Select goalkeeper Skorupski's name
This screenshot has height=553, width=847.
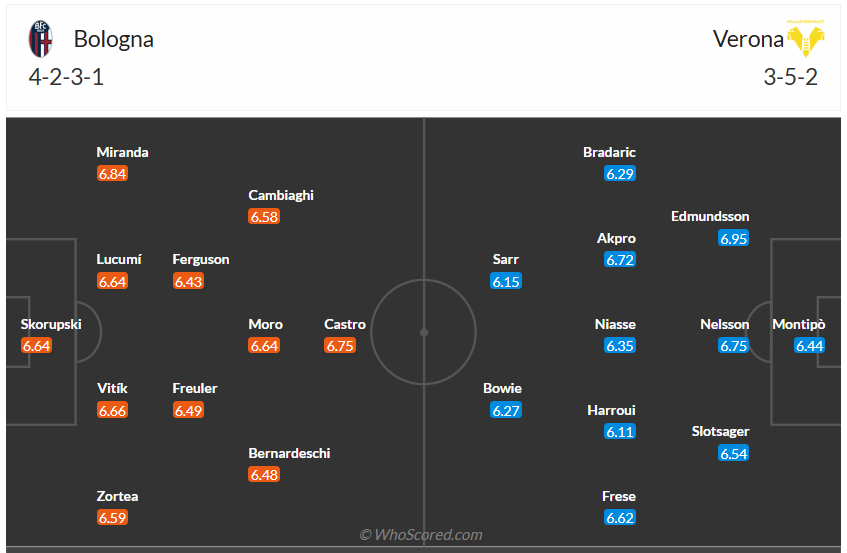tap(51, 324)
